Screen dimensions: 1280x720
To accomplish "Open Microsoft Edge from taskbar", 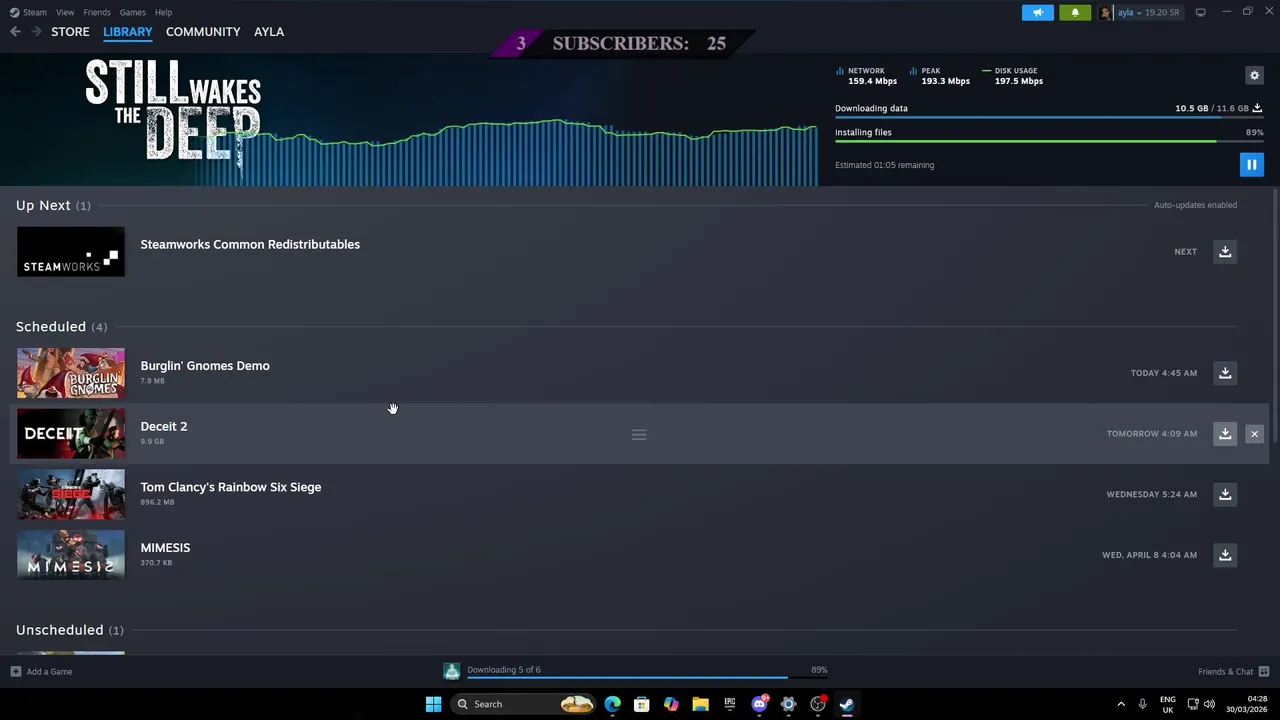I will 612,704.
